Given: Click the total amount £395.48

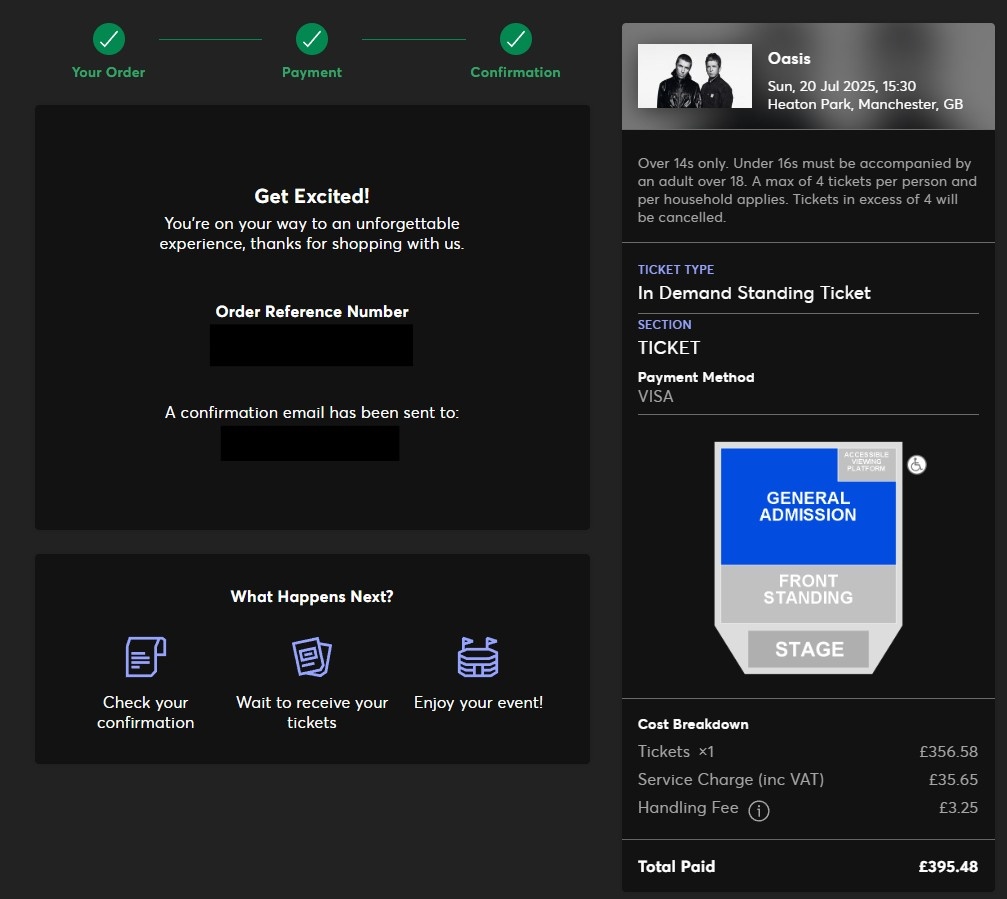Looking at the screenshot, I should 948,866.
